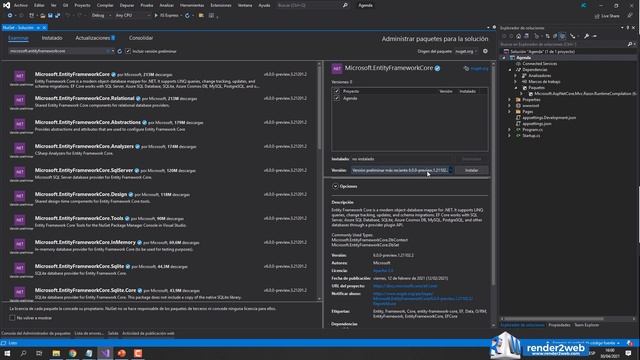Expand the Analizadores tree node
The width and height of the screenshot is (640, 360).
[516, 76]
